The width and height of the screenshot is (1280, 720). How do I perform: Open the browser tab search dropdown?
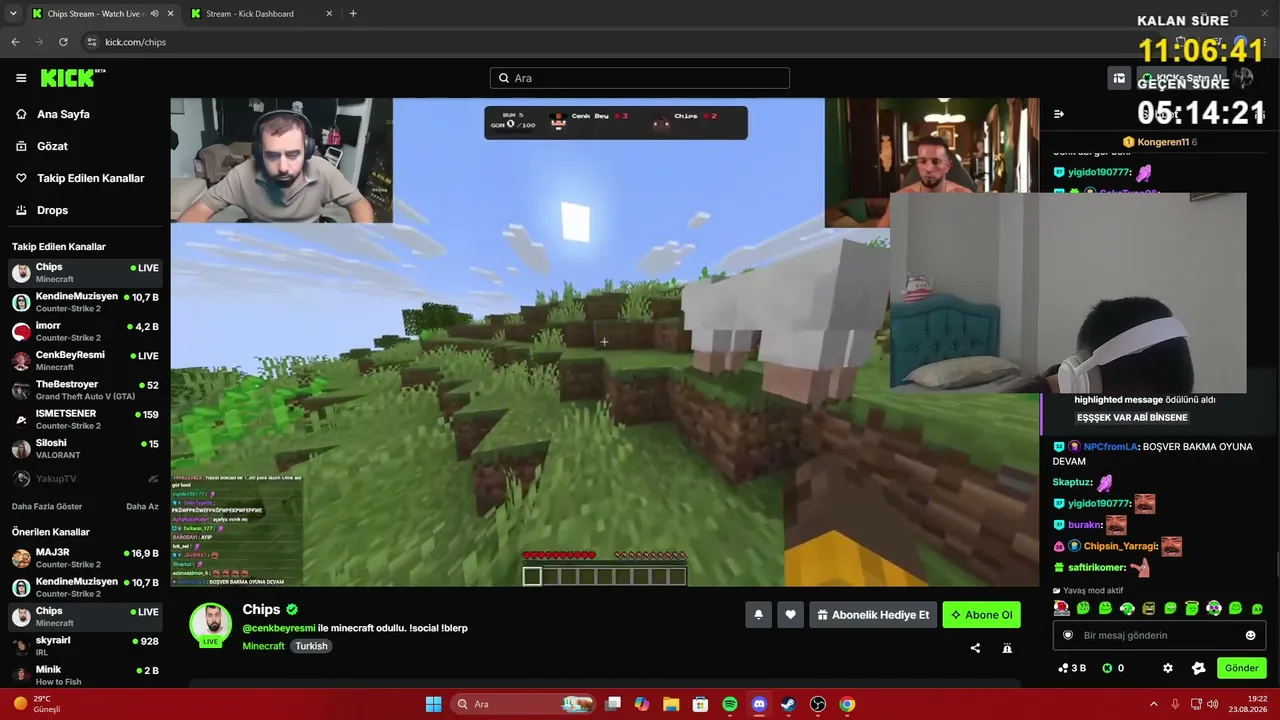13,14
